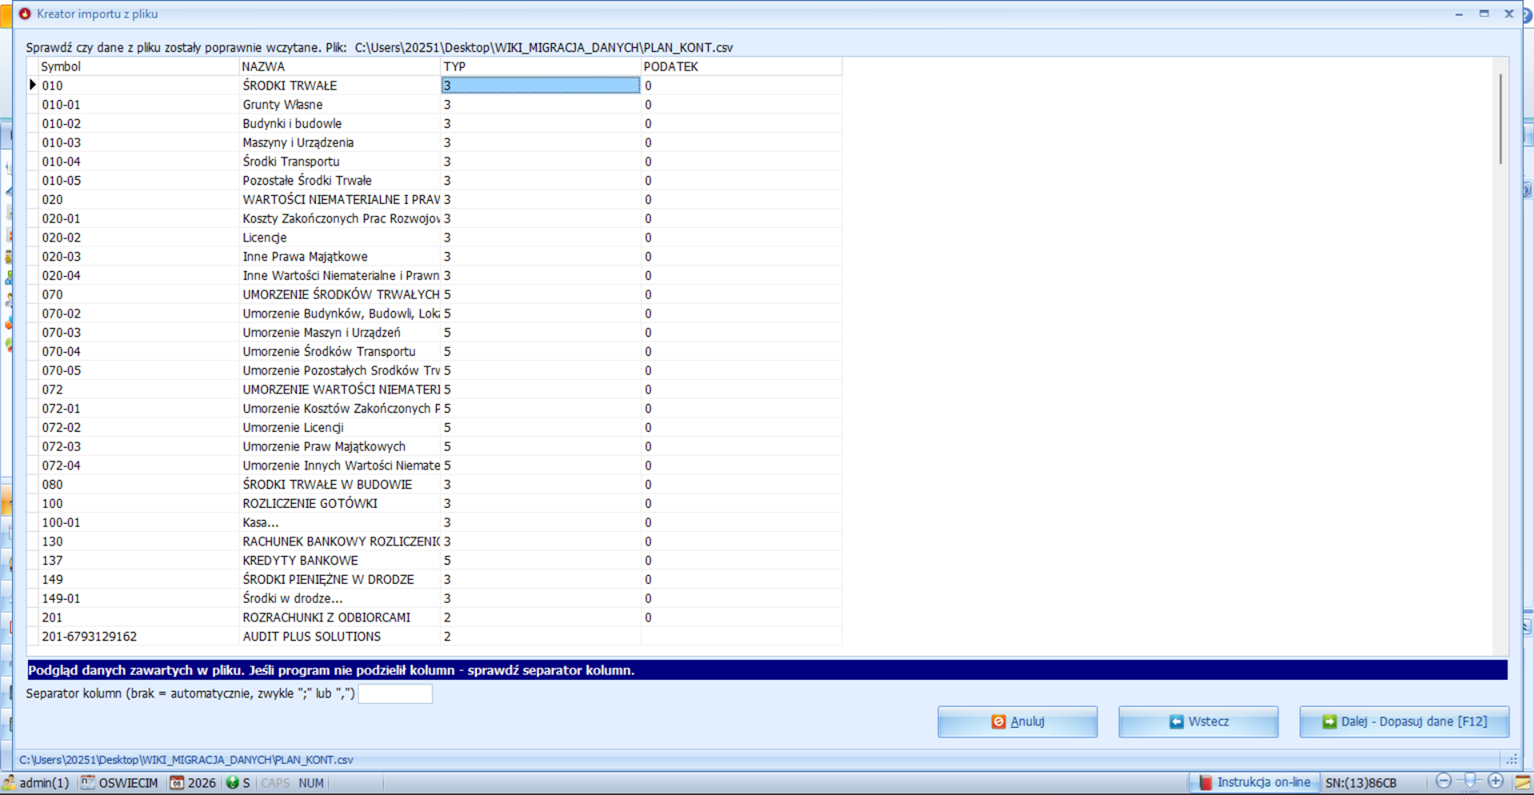Click the file path in bottom status line
The image size is (1534, 795).
tap(186, 759)
